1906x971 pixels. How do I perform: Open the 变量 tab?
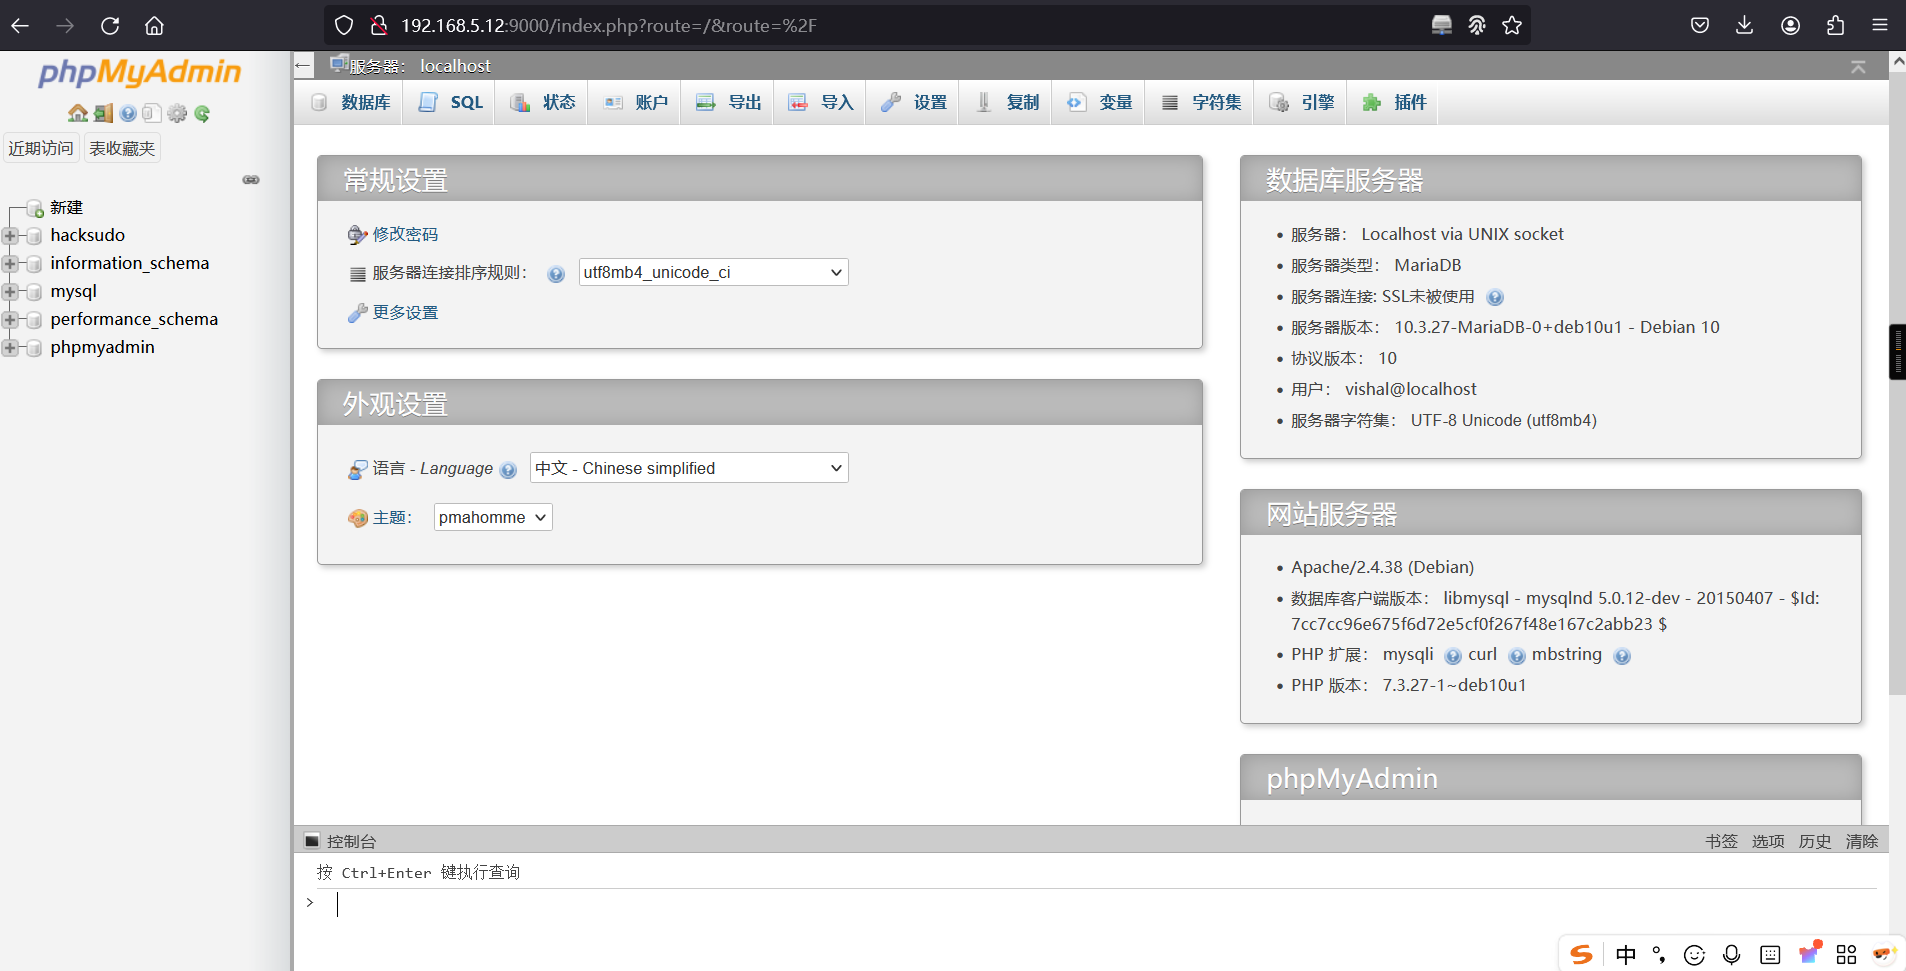tap(1099, 102)
